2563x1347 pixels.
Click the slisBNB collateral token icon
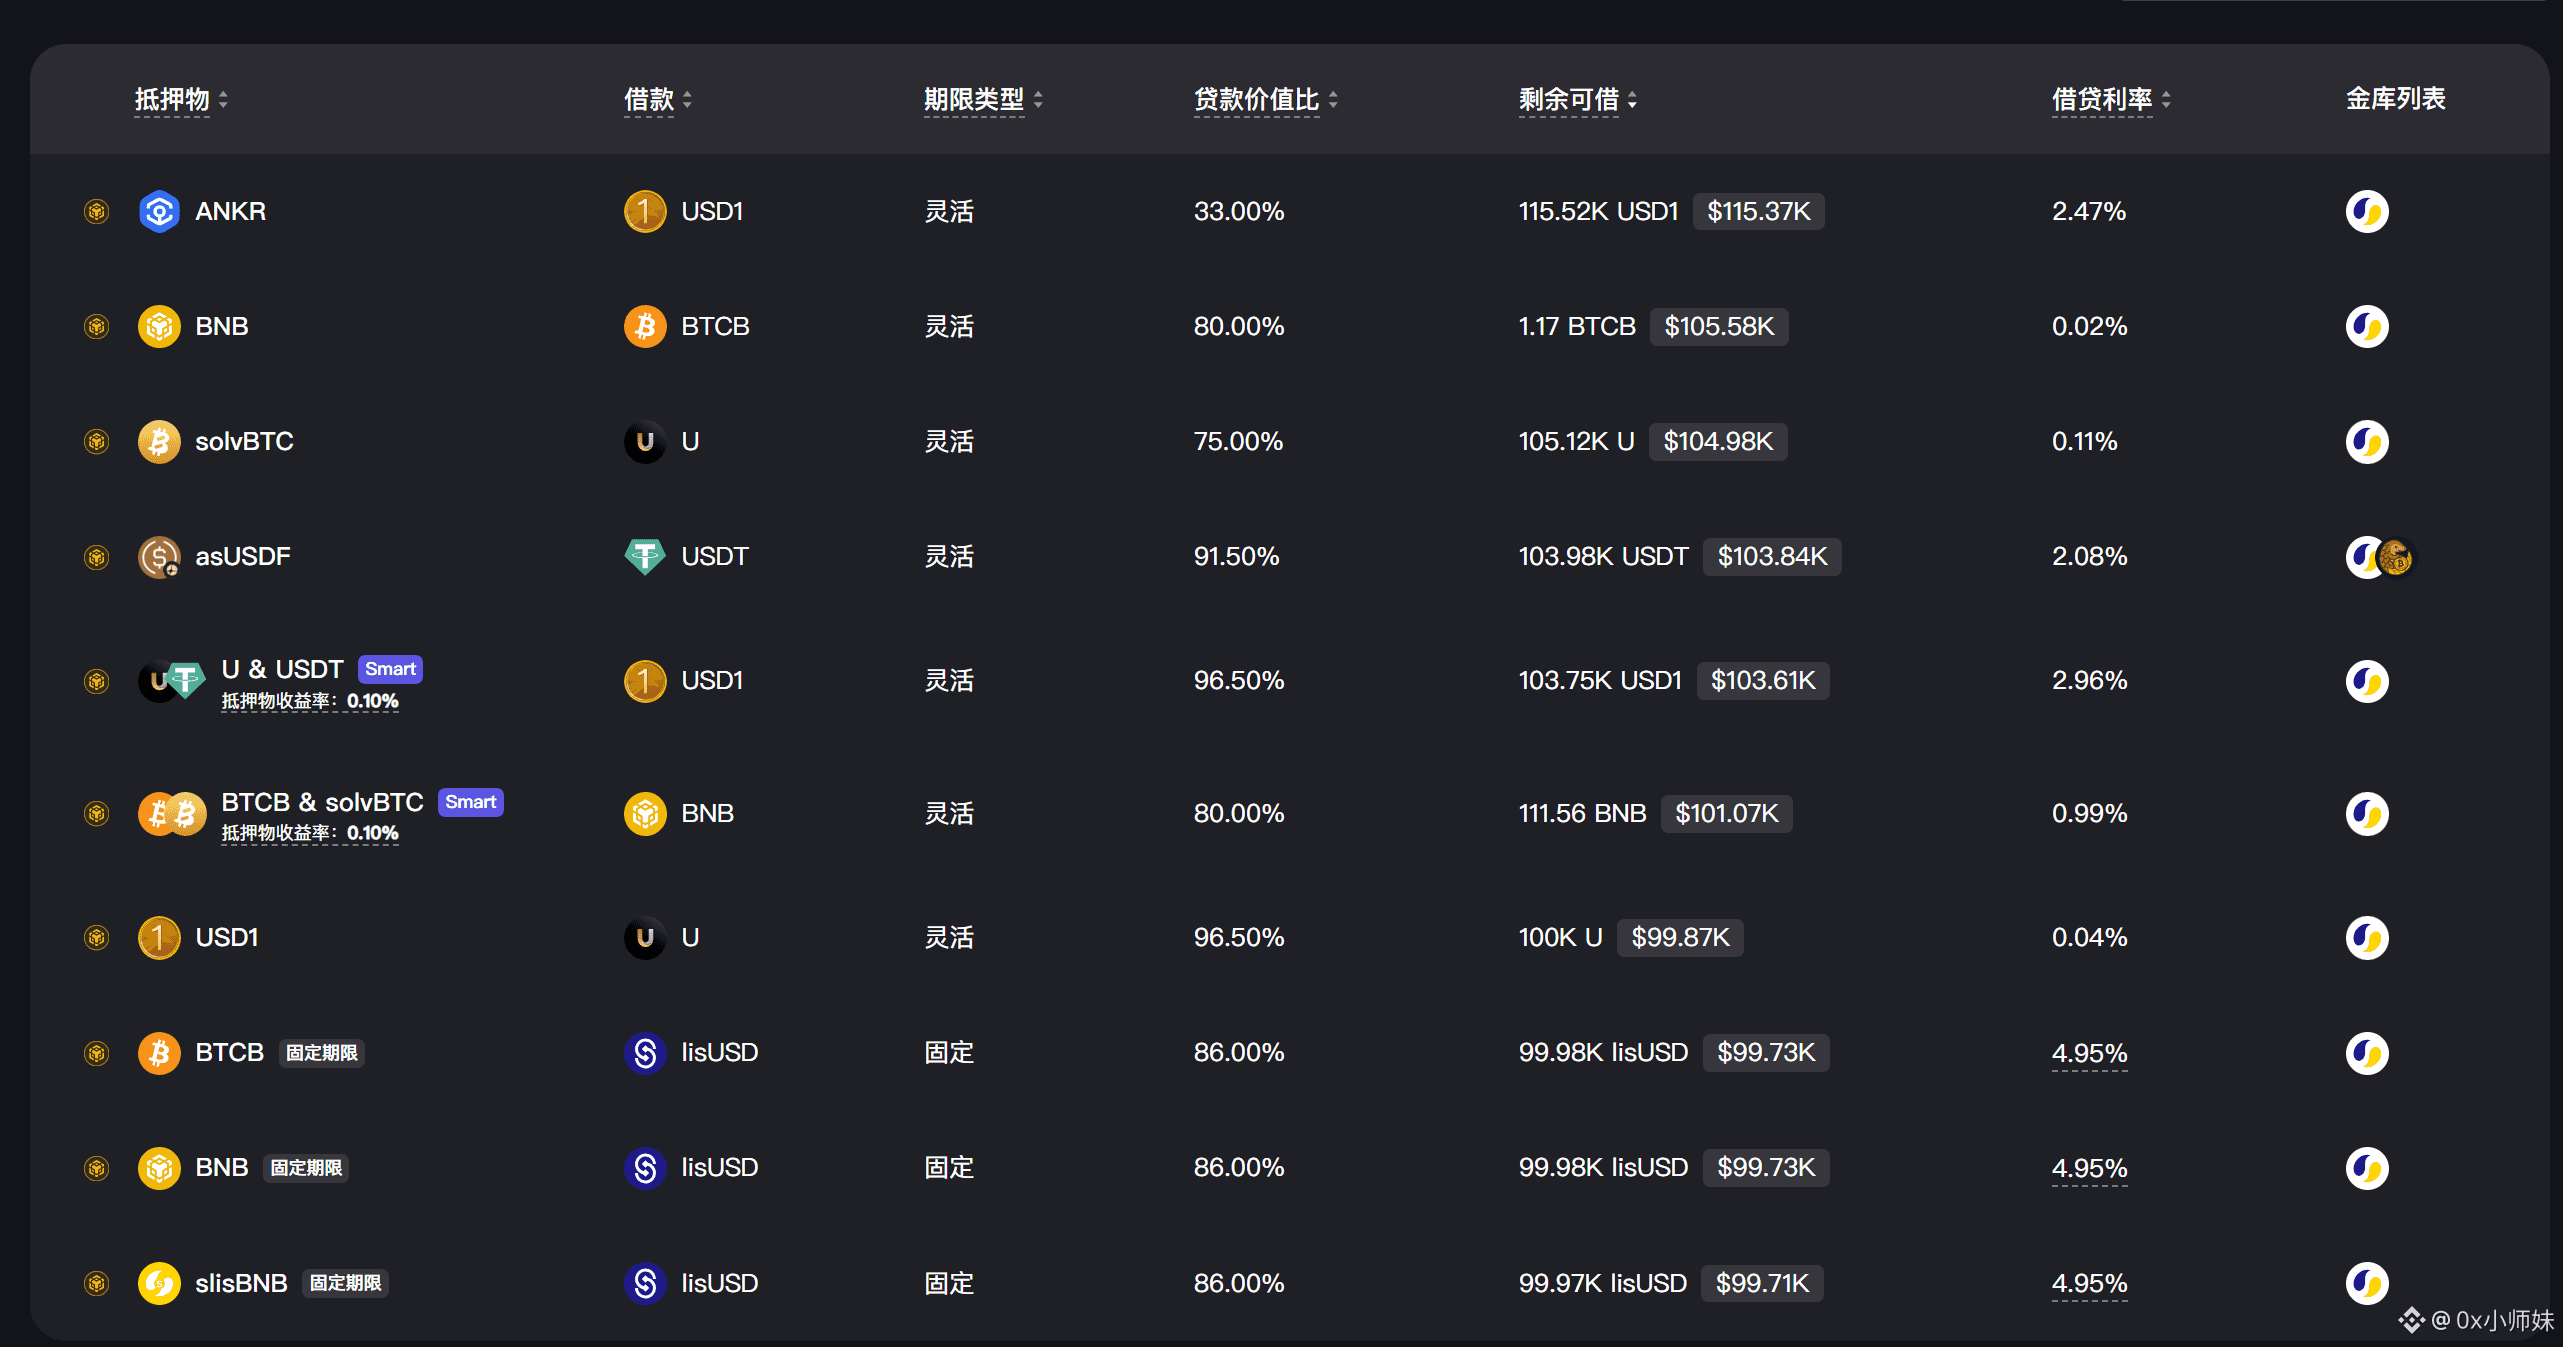[159, 1283]
